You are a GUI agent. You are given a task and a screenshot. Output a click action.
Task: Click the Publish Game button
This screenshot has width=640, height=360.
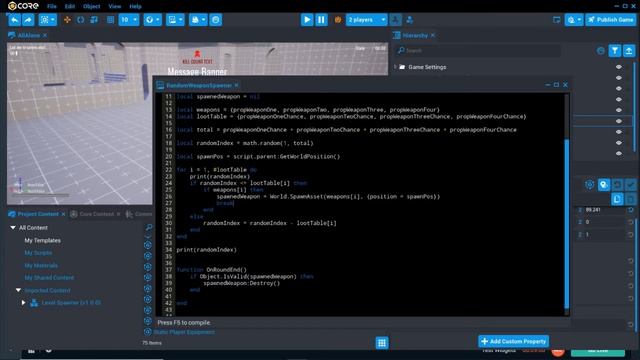[x=610, y=20]
